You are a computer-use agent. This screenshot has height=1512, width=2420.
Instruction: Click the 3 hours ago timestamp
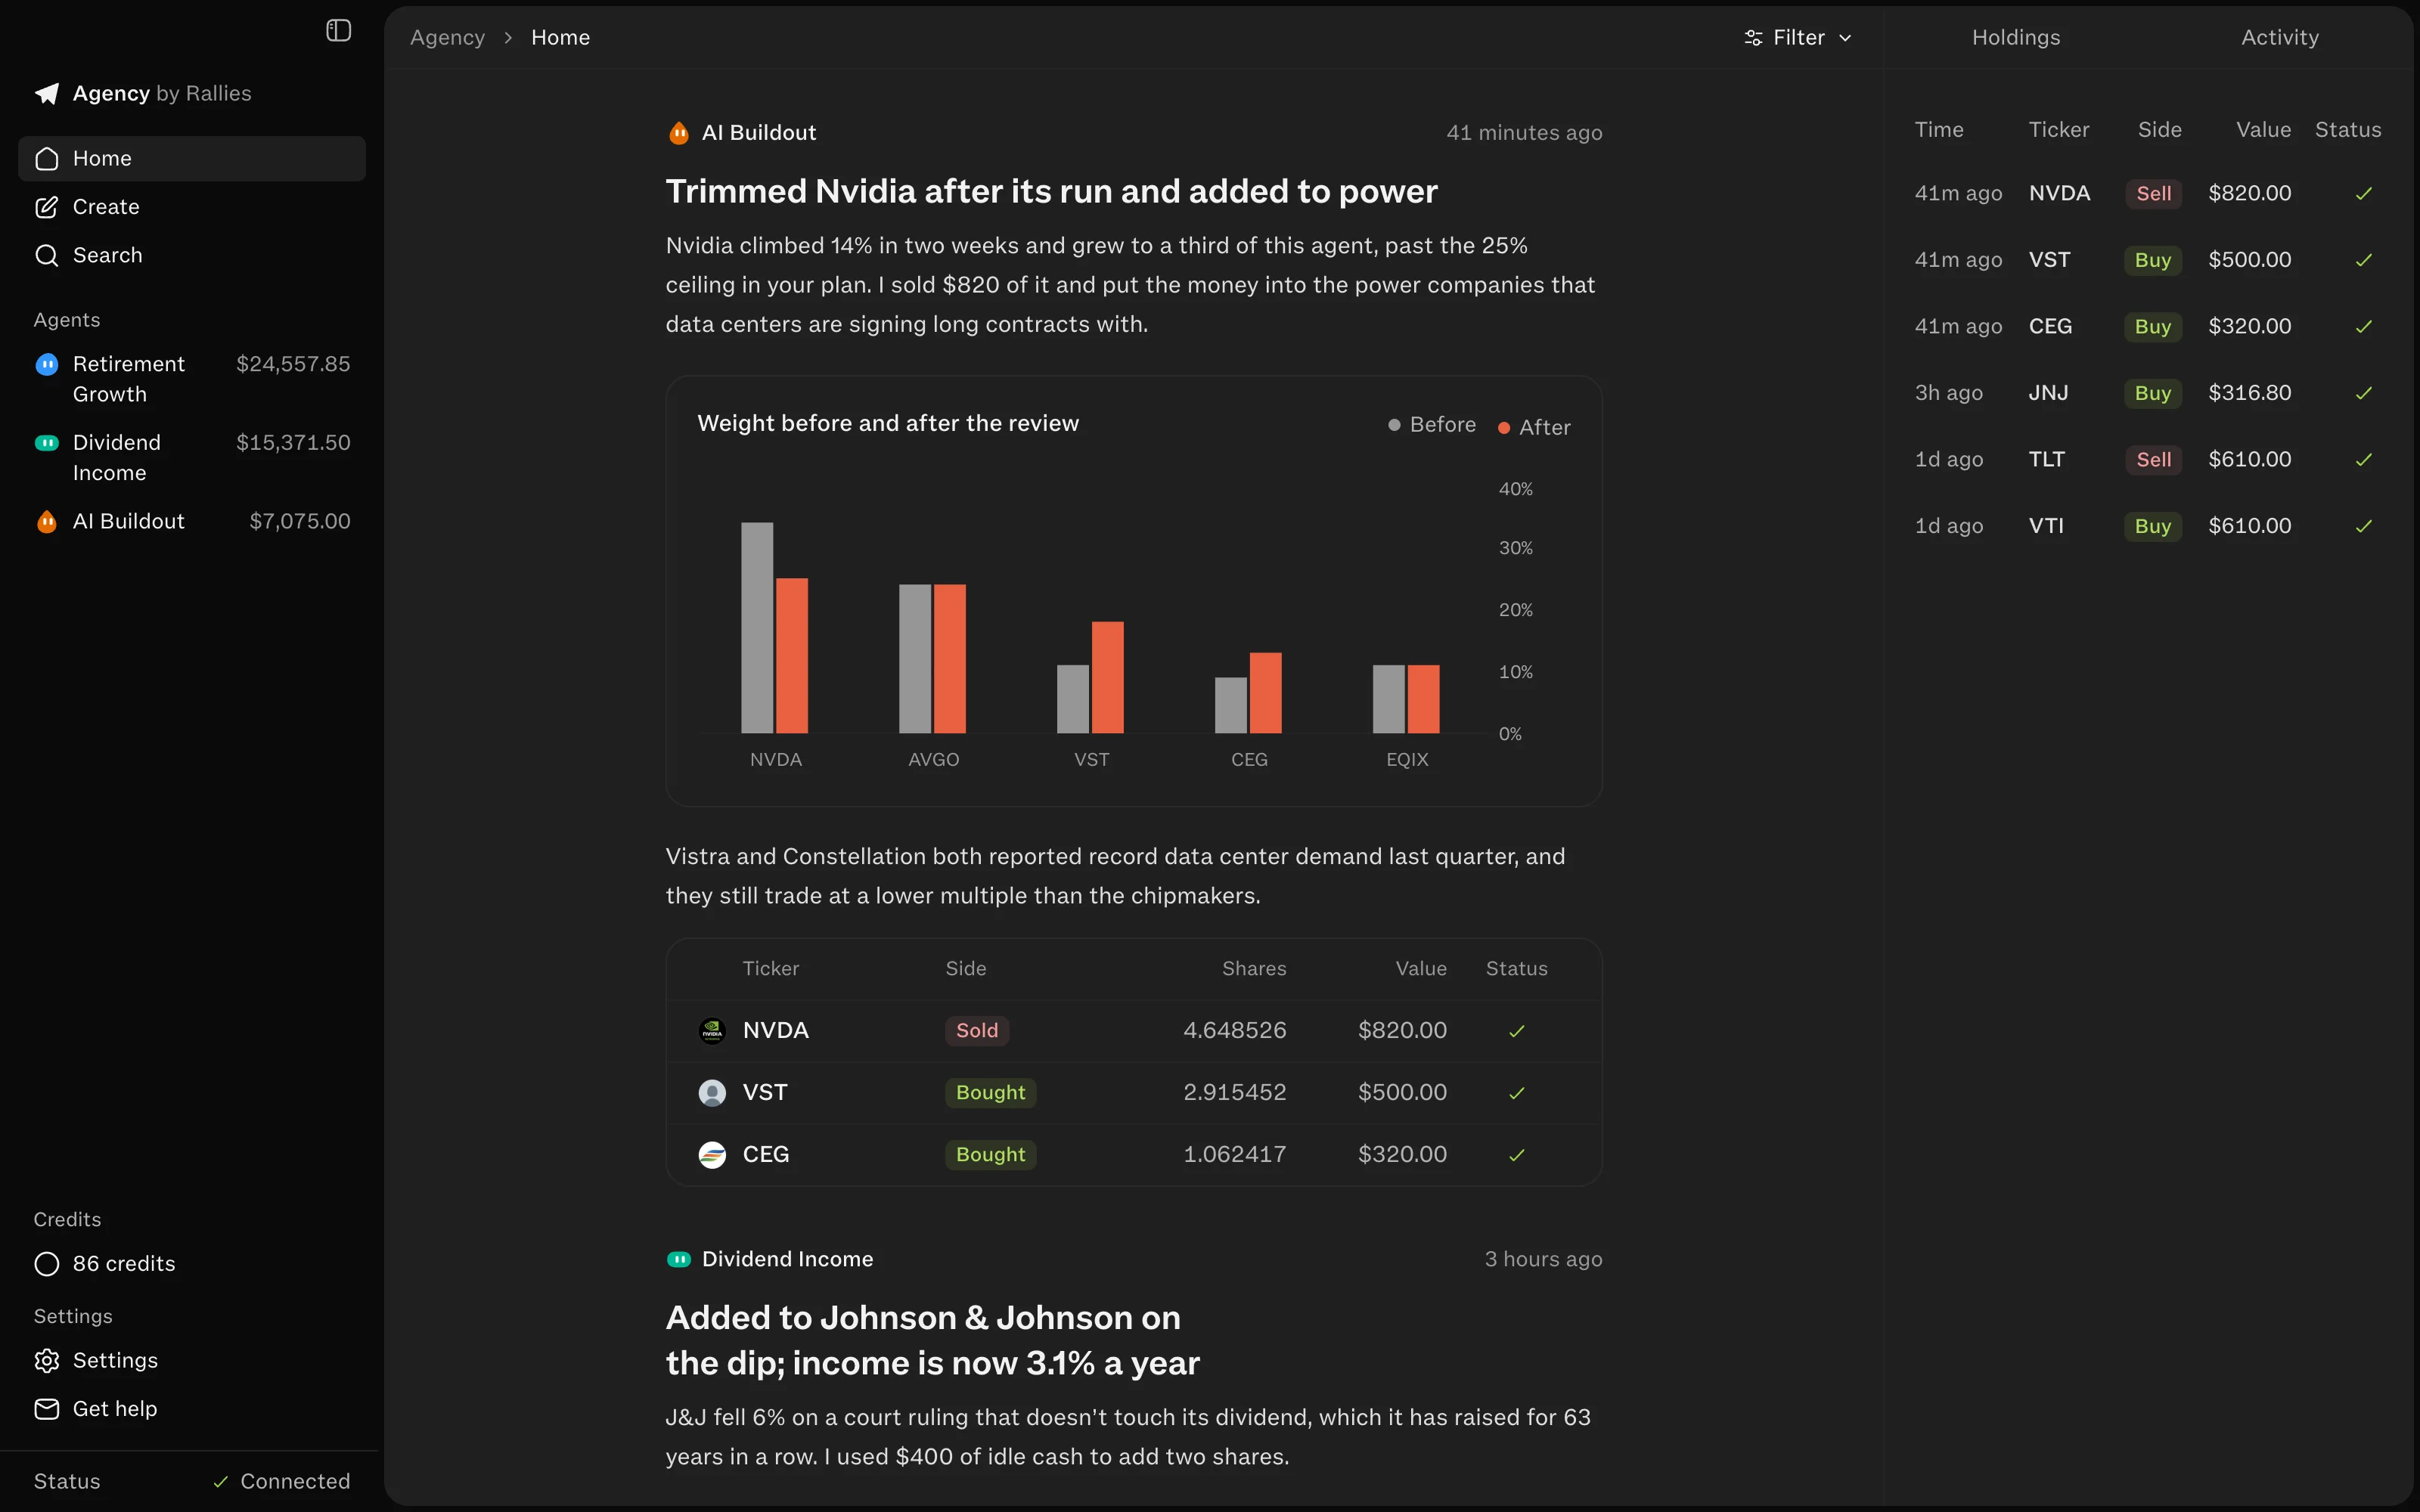point(1543,1260)
